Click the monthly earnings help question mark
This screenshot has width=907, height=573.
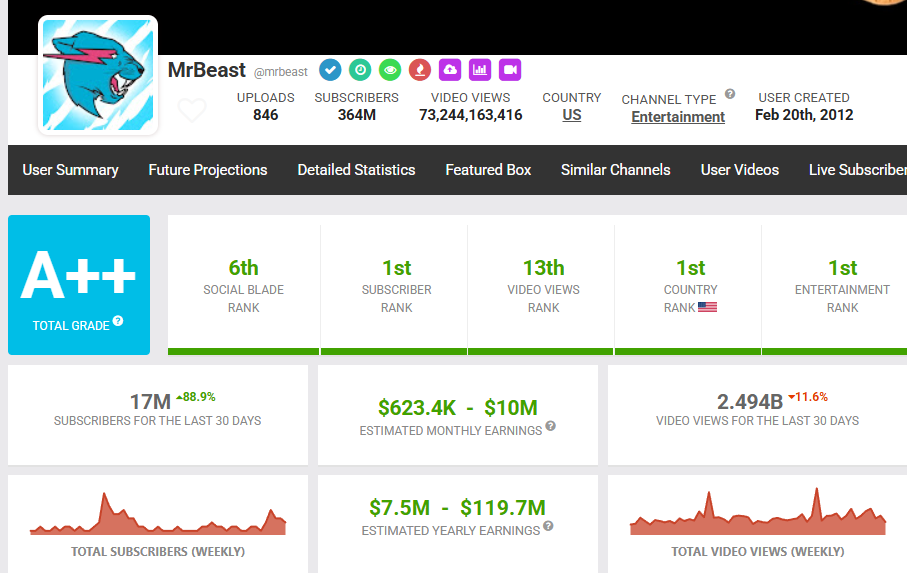click(551, 426)
